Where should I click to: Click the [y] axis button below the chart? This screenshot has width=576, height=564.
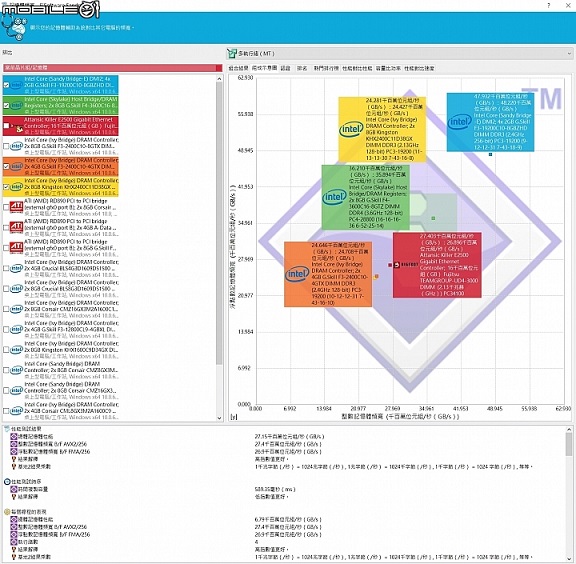(x=234, y=417)
